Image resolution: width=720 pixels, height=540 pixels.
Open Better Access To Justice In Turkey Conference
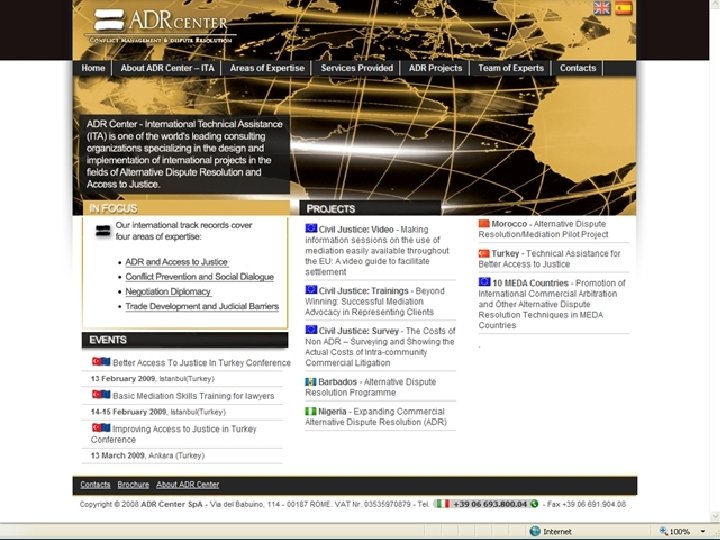click(202, 363)
